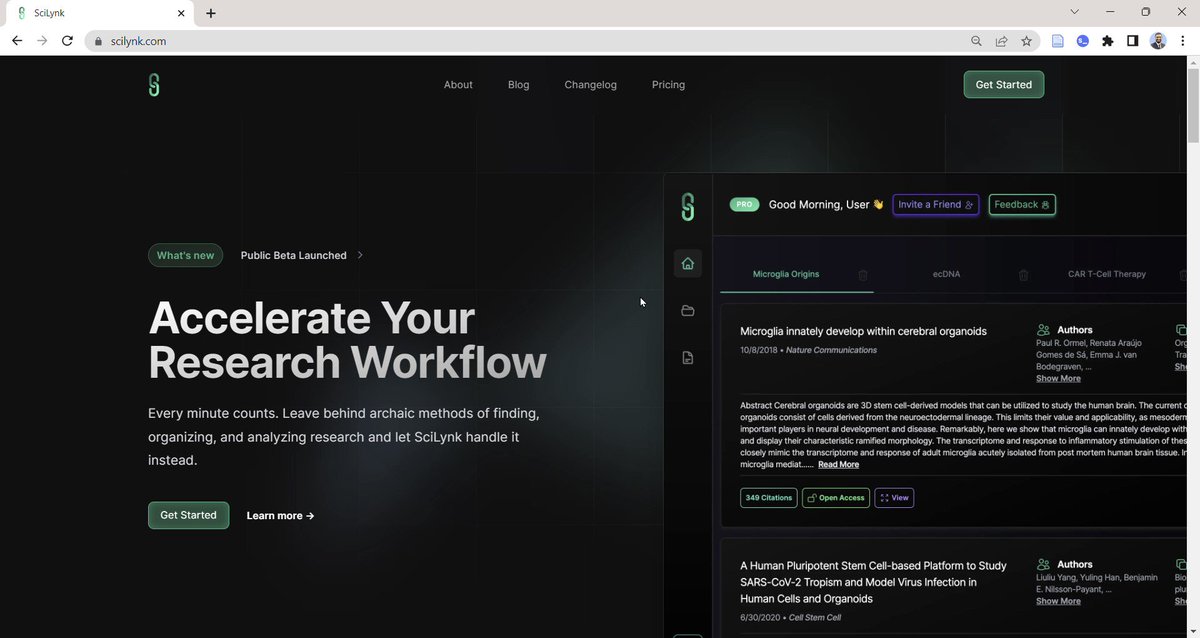Viewport: 1200px width, 638px height.
Task: Open paper Microglia innately develop within cerebral organoids
Action: (863, 331)
